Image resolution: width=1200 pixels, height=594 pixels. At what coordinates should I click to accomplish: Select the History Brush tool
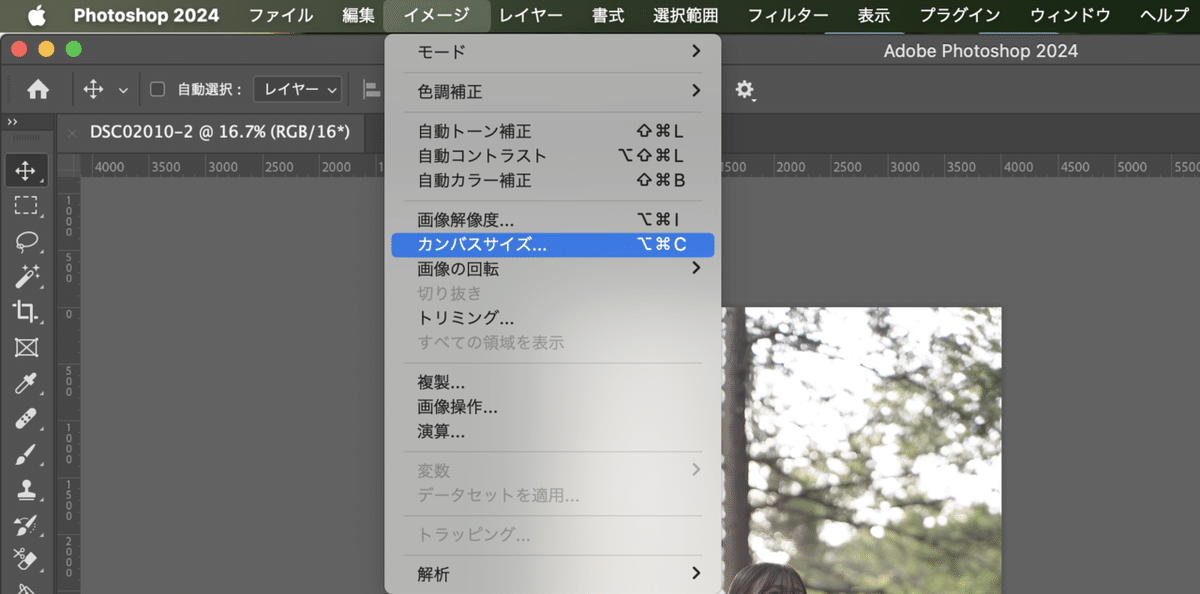tap(25, 525)
